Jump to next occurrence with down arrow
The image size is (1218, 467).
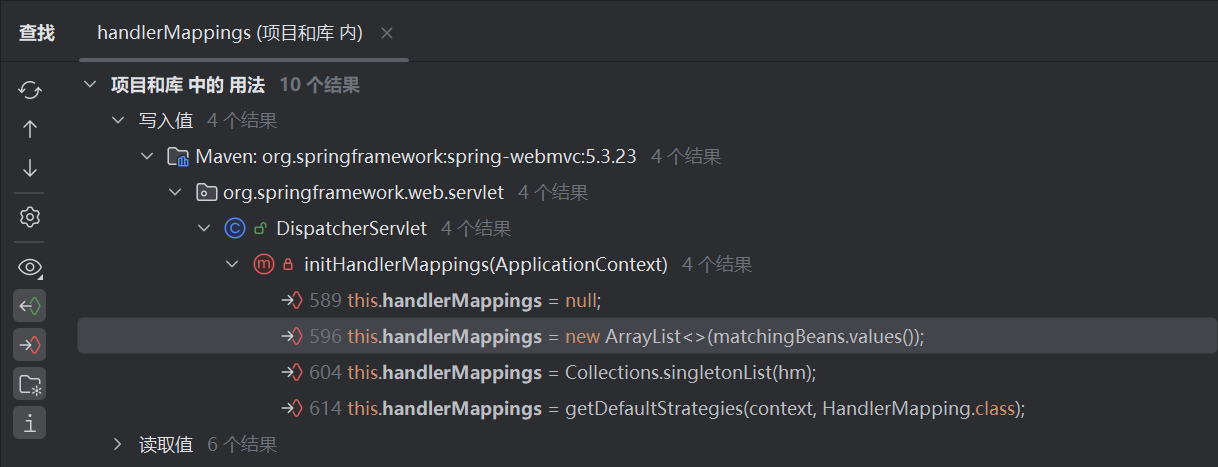(x=30, y=168)
